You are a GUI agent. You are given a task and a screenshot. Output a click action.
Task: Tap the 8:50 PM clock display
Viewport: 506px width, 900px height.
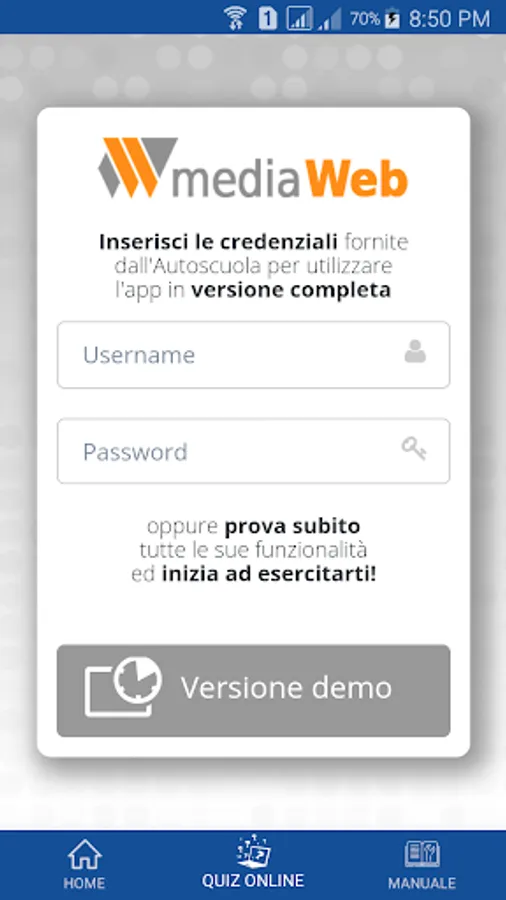(x=449, y=19)
